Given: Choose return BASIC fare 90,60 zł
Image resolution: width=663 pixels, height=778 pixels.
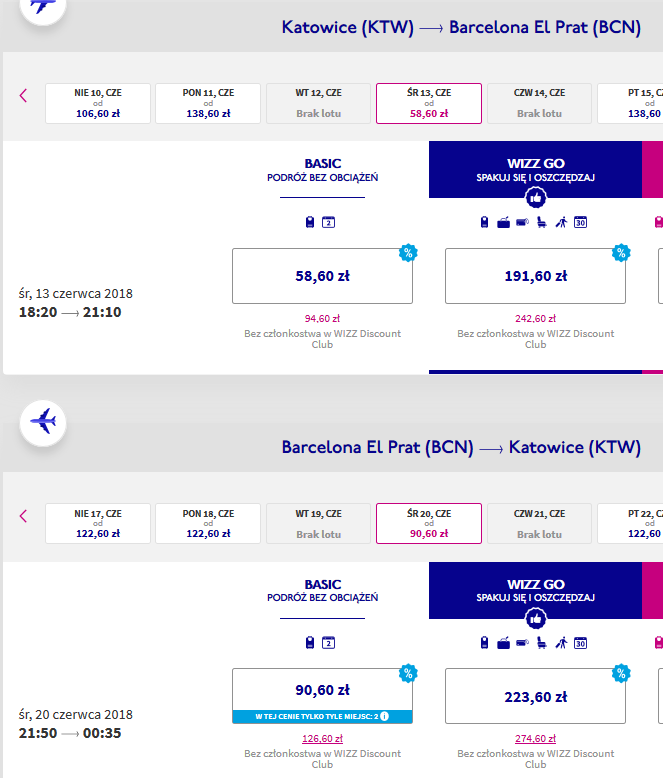Looking at the screenshot, I should click(322, 696).
